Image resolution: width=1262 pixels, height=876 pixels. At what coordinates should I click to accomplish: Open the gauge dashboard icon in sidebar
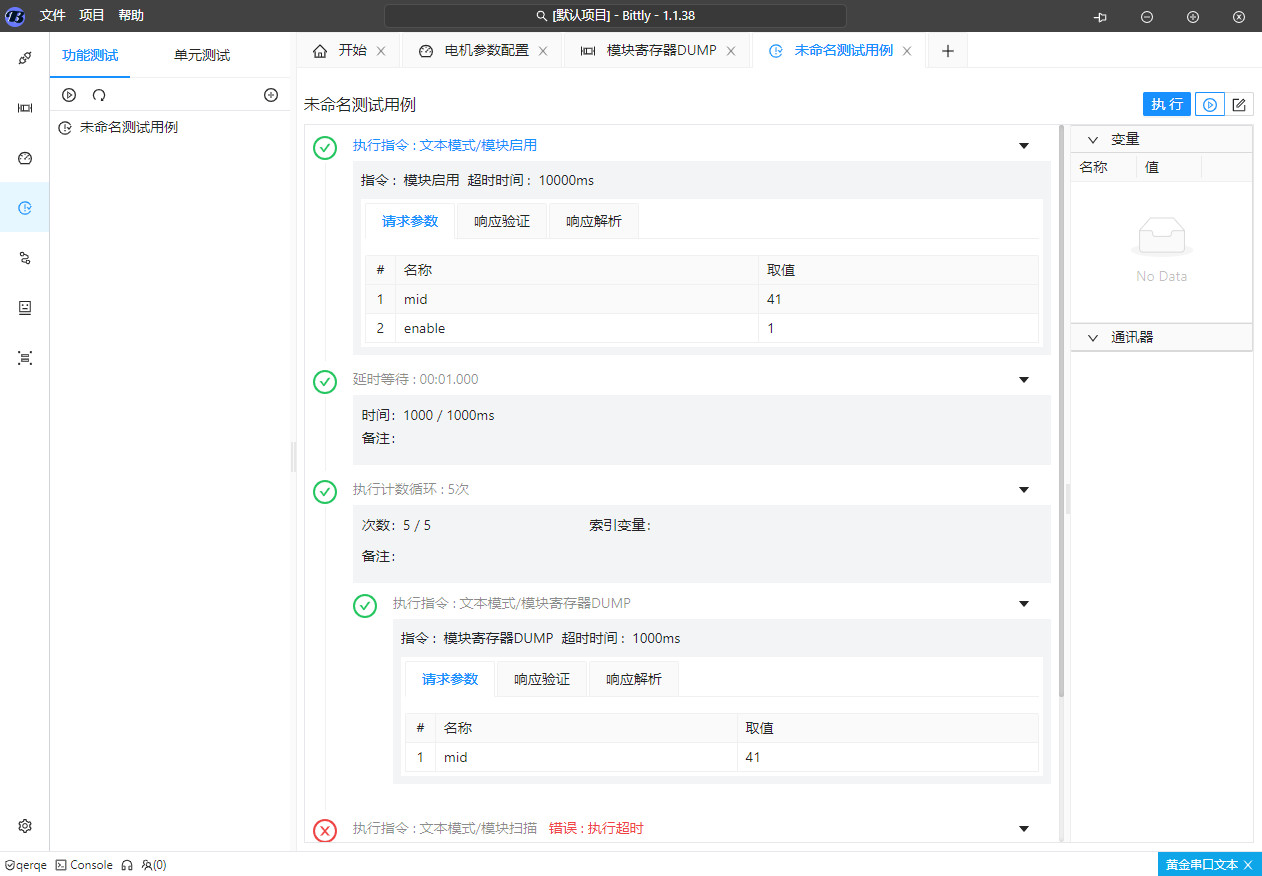click(x=25, y=158)
